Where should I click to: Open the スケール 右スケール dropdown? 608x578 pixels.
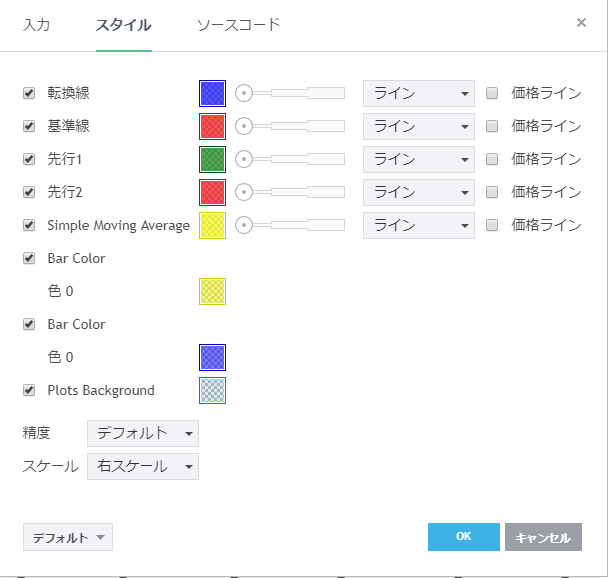tap(143, 467)
